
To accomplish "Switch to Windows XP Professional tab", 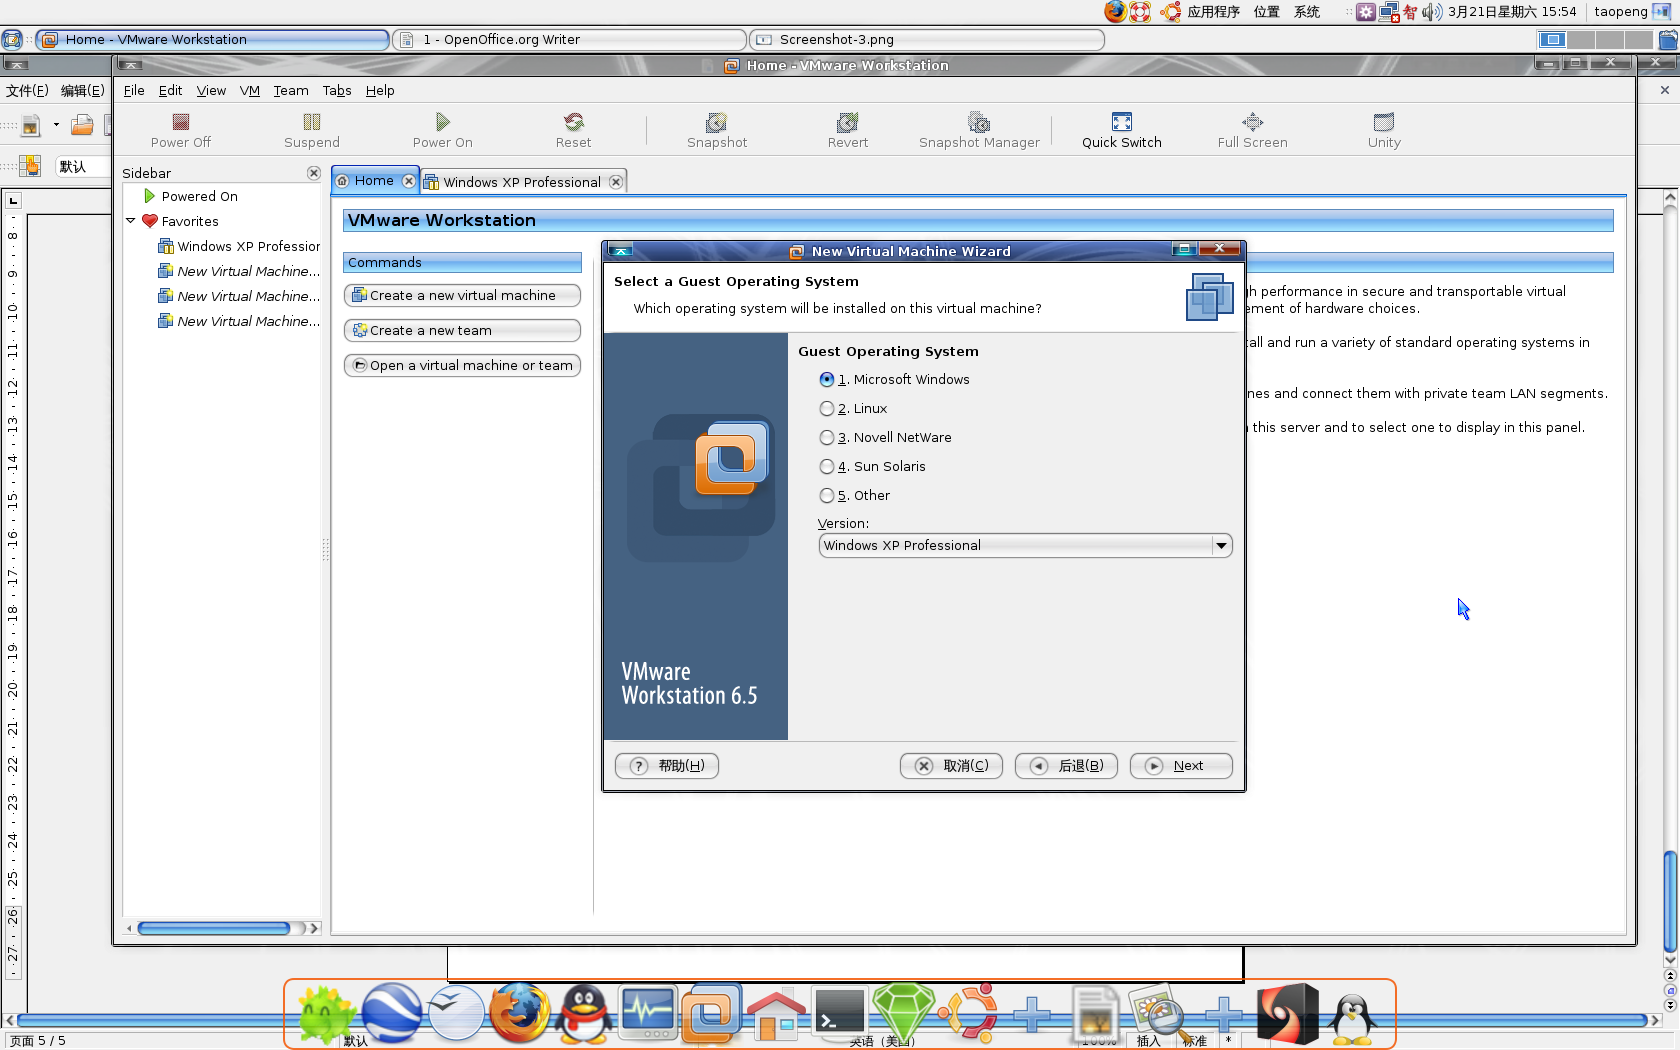I will click(x=522, y=182).
